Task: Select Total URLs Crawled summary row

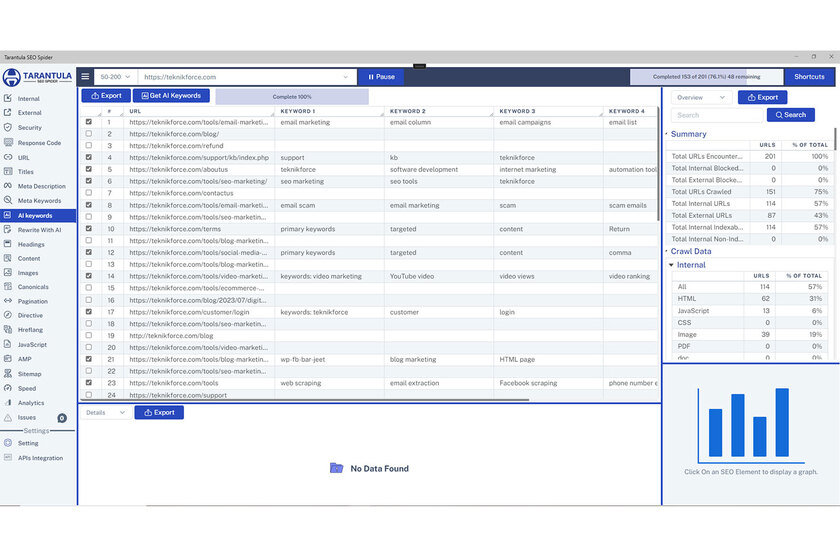Action: (x=750, y=192)
